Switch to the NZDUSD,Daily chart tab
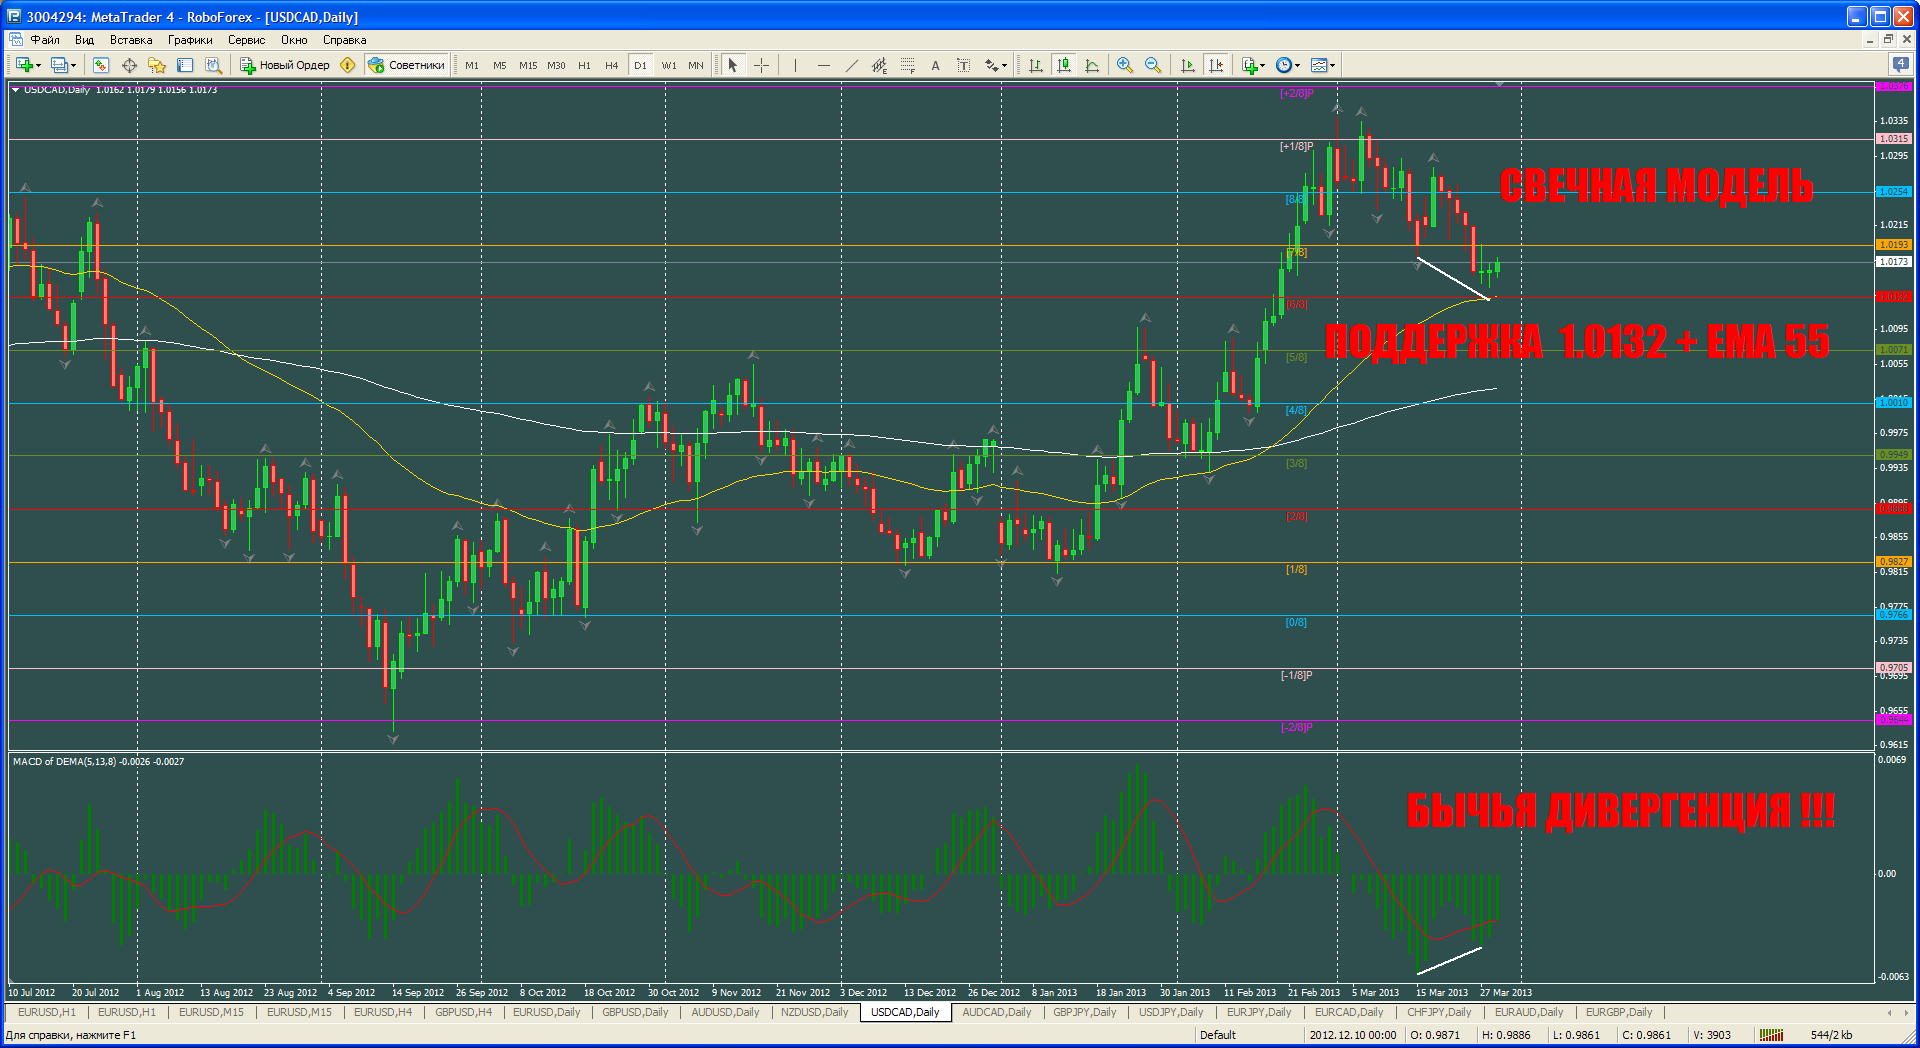1920x1048 pixels. coord(814,1012)
